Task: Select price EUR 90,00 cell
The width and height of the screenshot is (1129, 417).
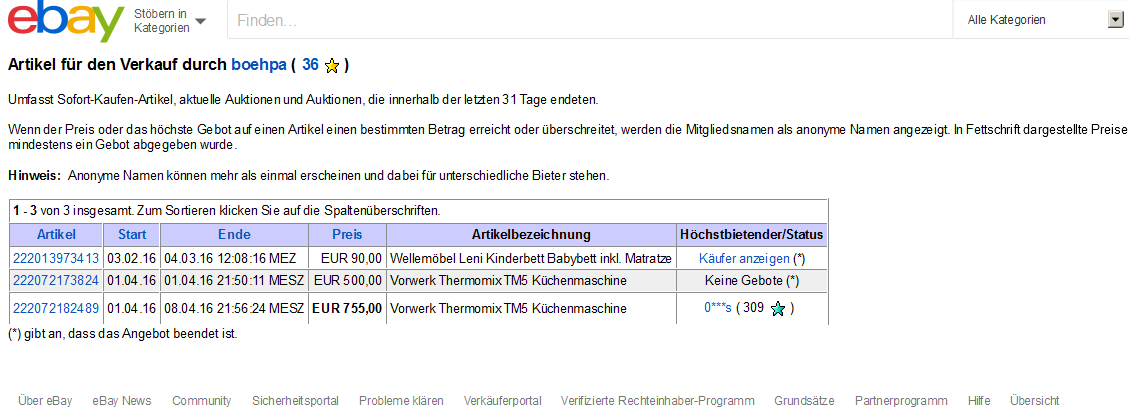Action: [x=348, y=258]
